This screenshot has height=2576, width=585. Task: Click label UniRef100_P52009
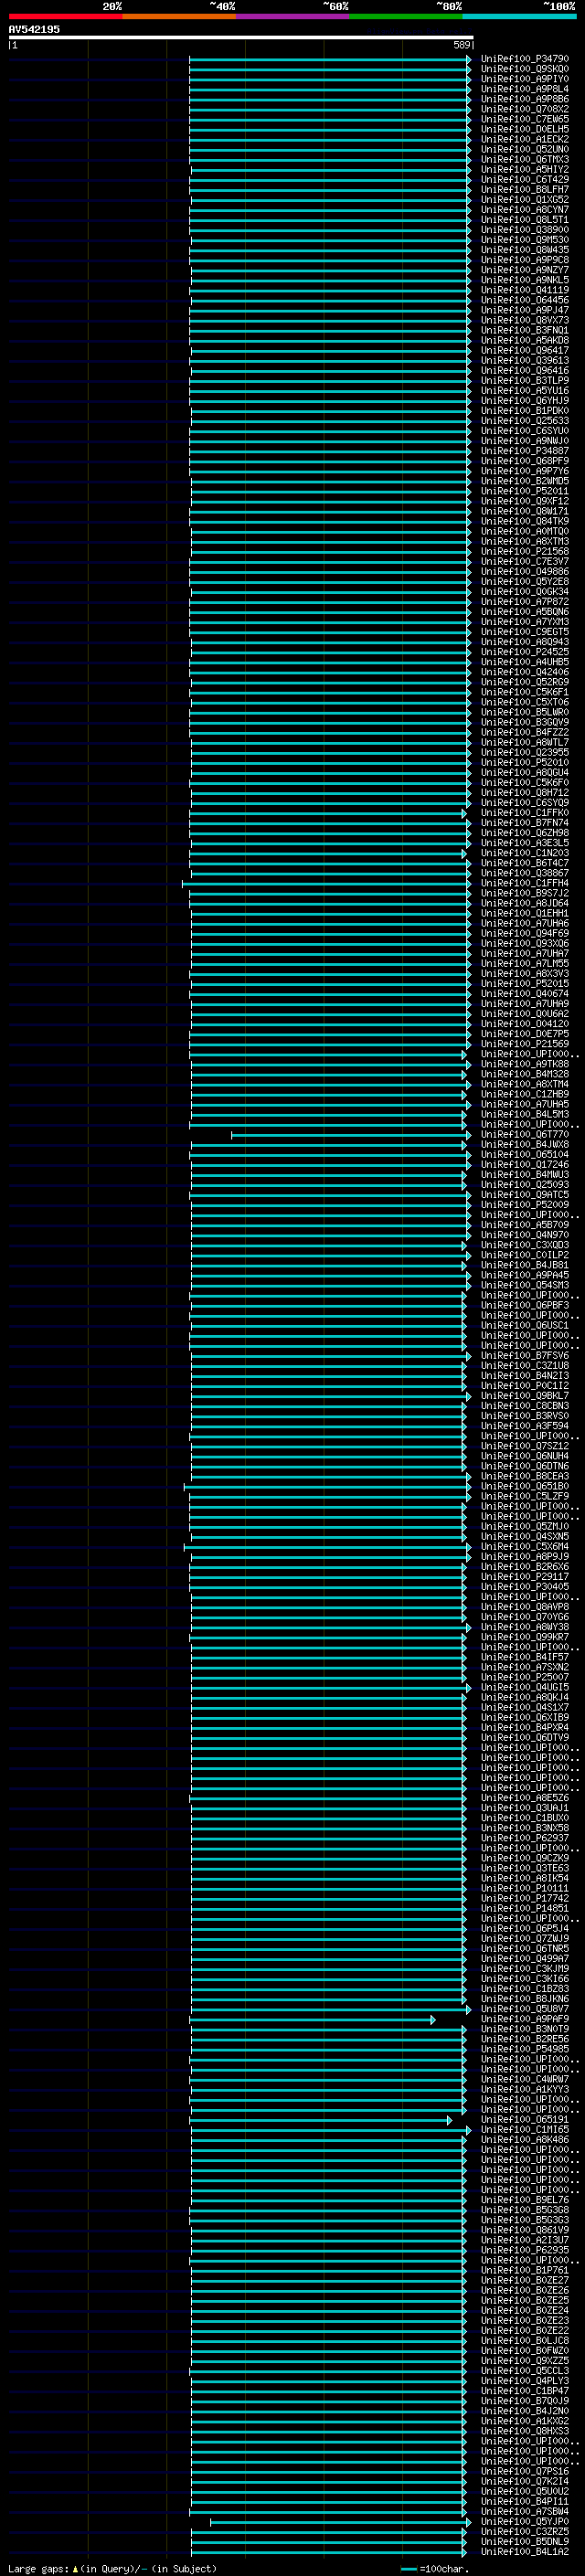pyautogui.click(x=524, y=1204)
